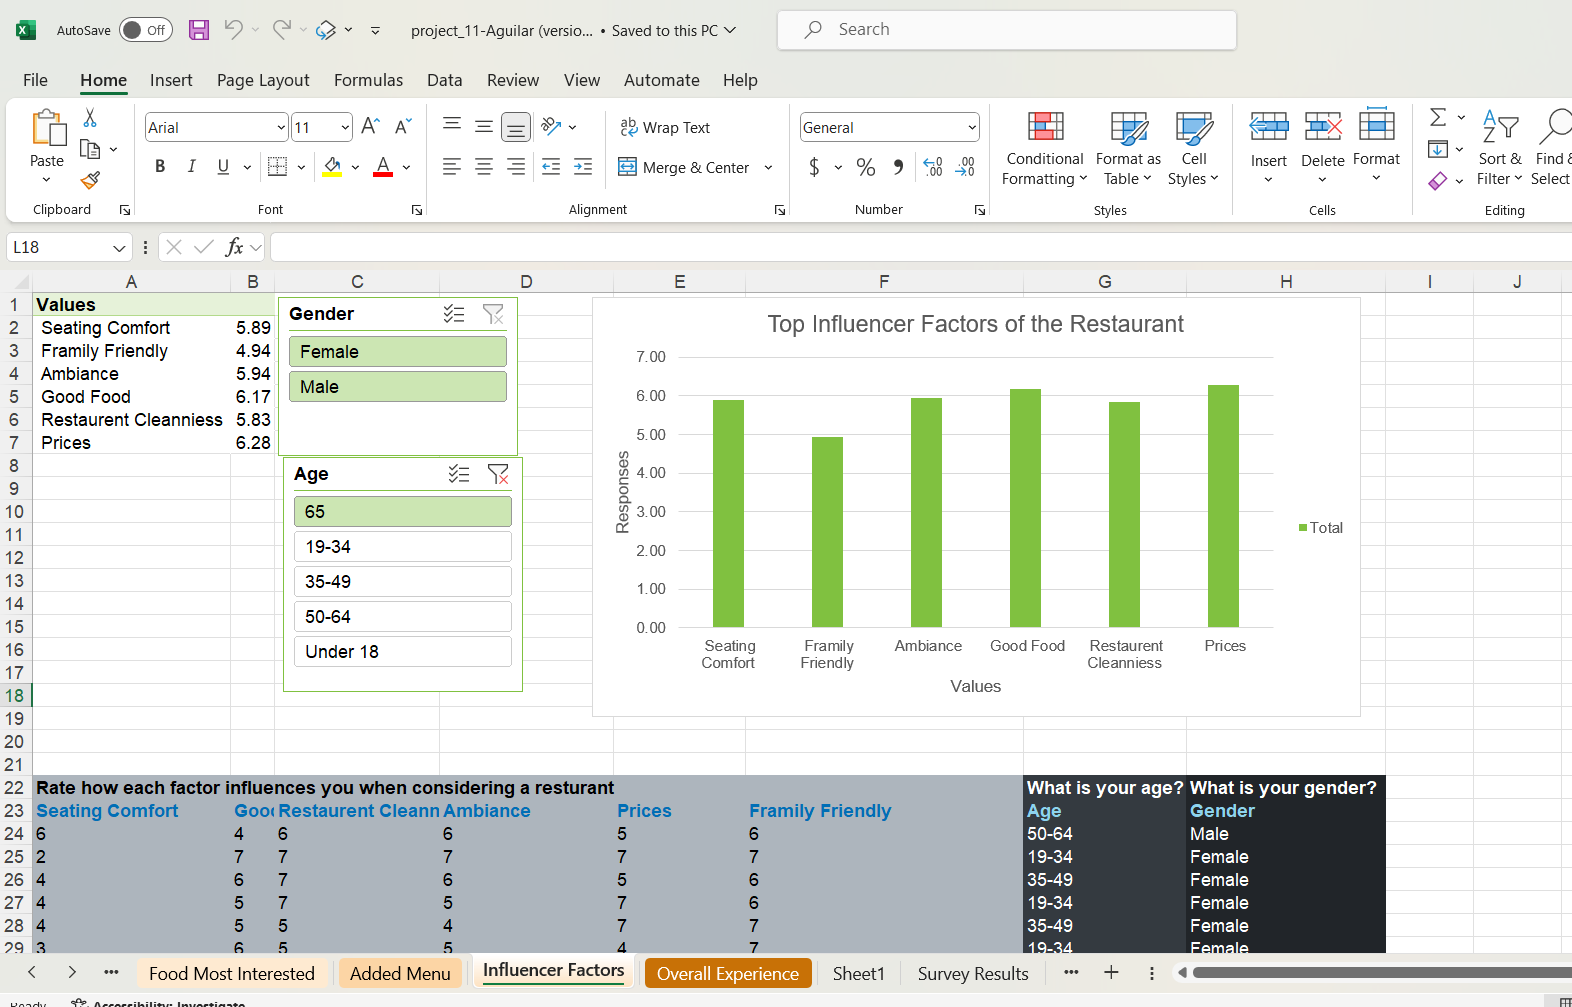The height and width of the screenshot is (1007, 1572).
Task: Toggle Female in the Gender slicer
Action: [x=398, y=352]
